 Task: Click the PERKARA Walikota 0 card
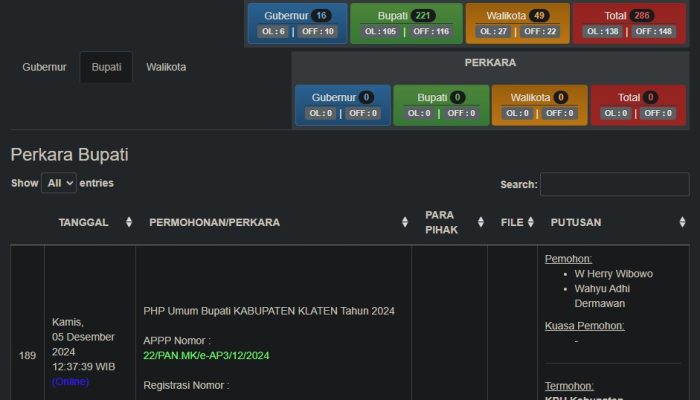coord(539,105)
